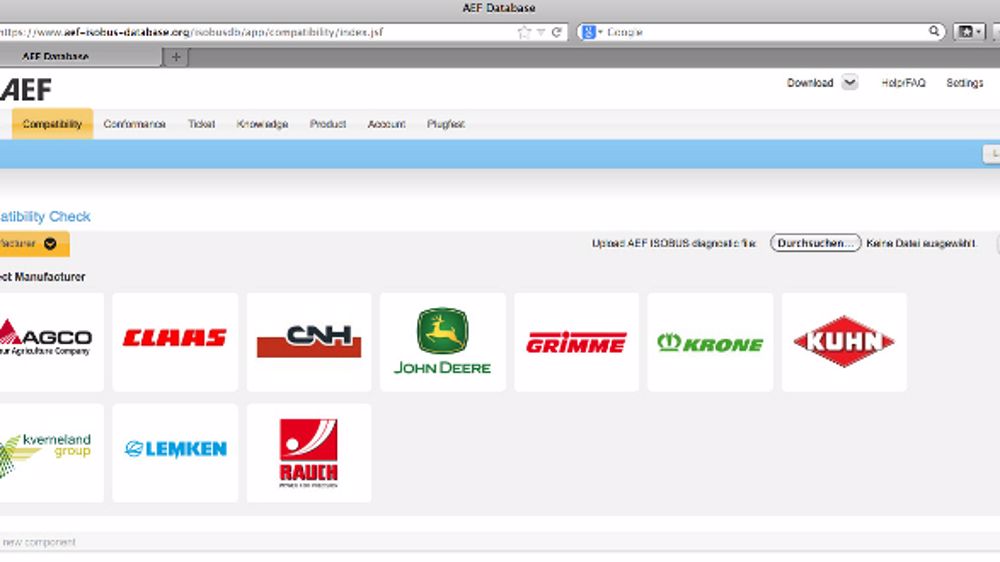
Task: Open the URL history dropdown arrow
Action: pos(541,32)
